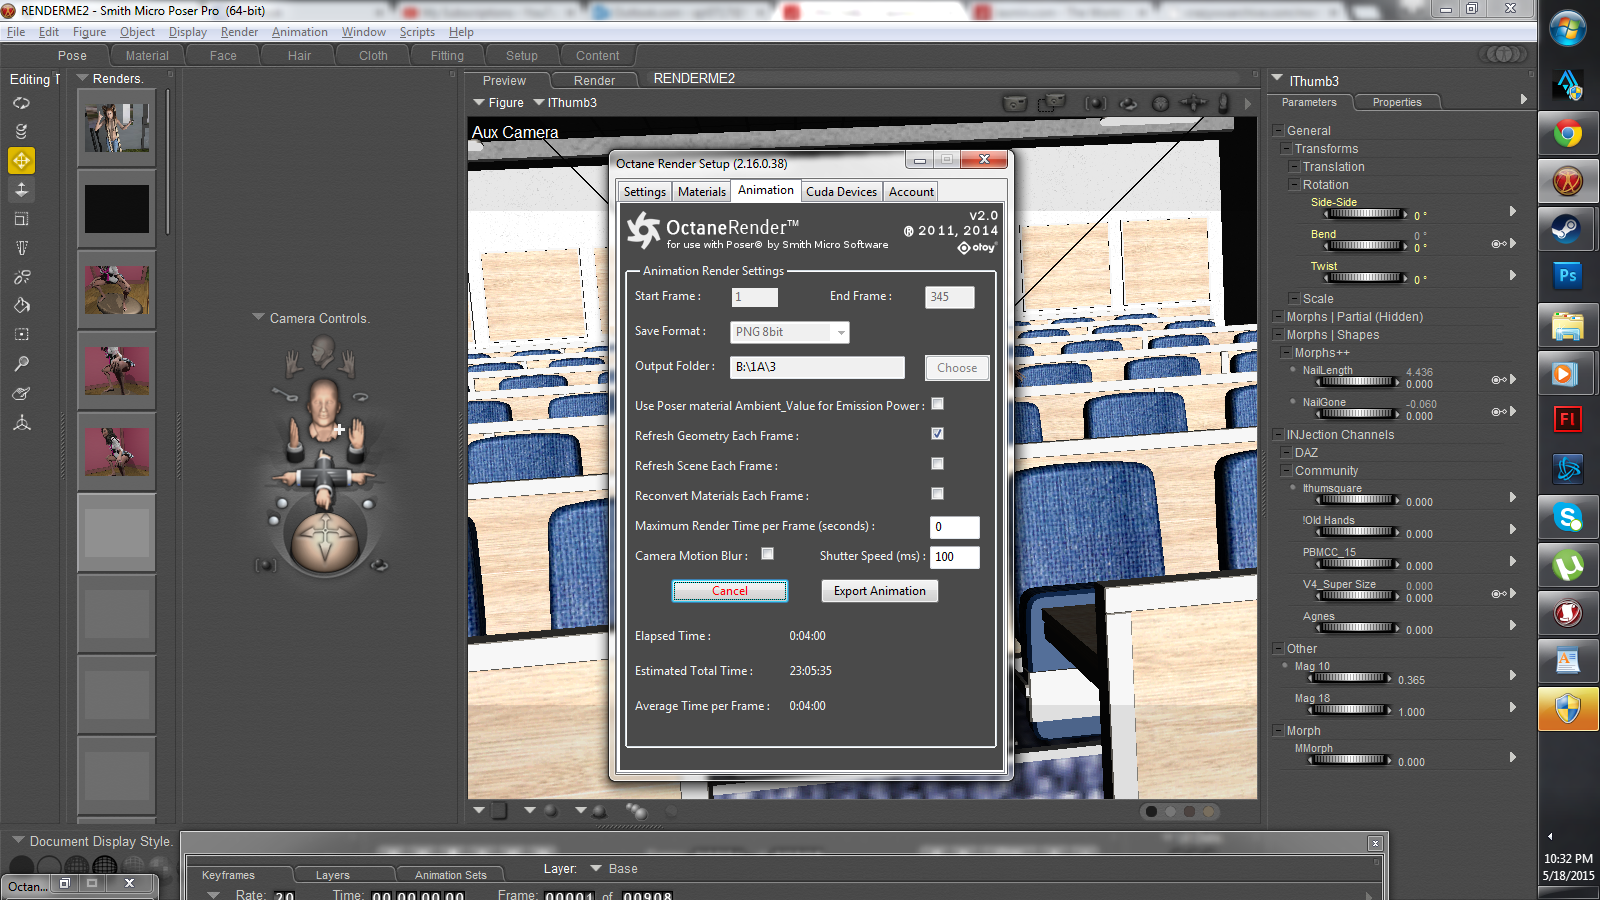Switch to the Render tab in document window
1600x900 pixels.
tap(594, 81)
